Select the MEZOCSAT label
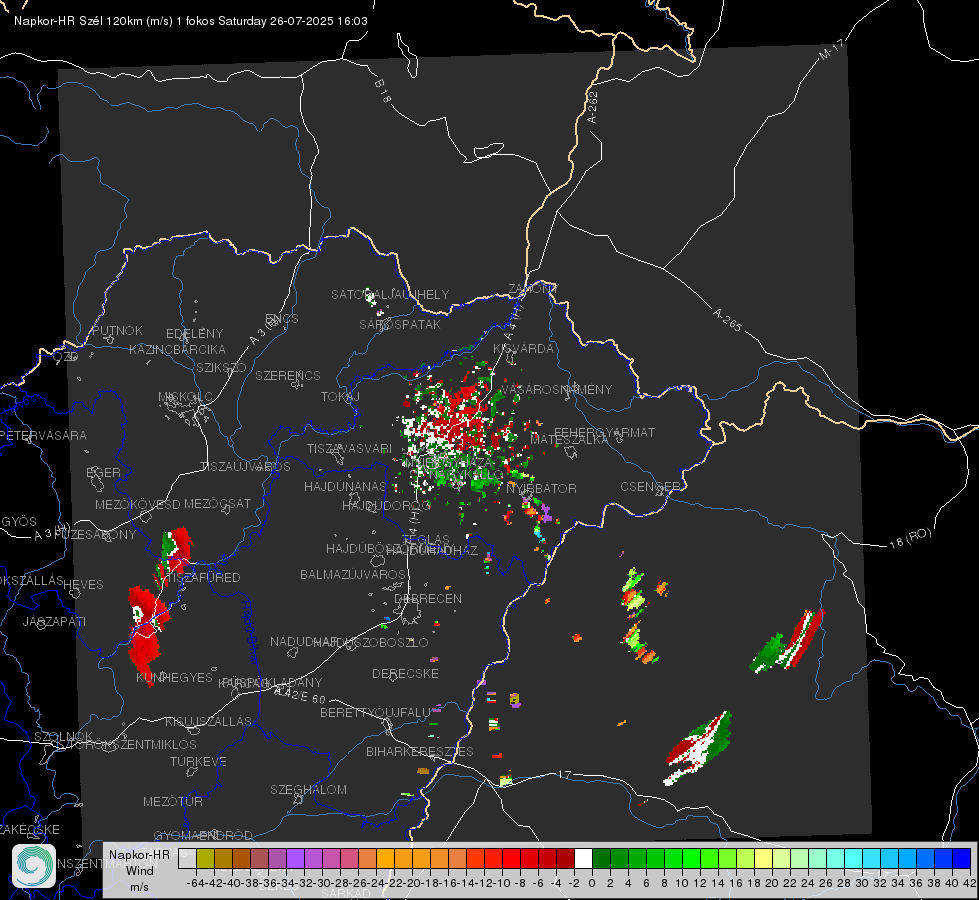This screenshot has width=979, height=900. point(217,503)
